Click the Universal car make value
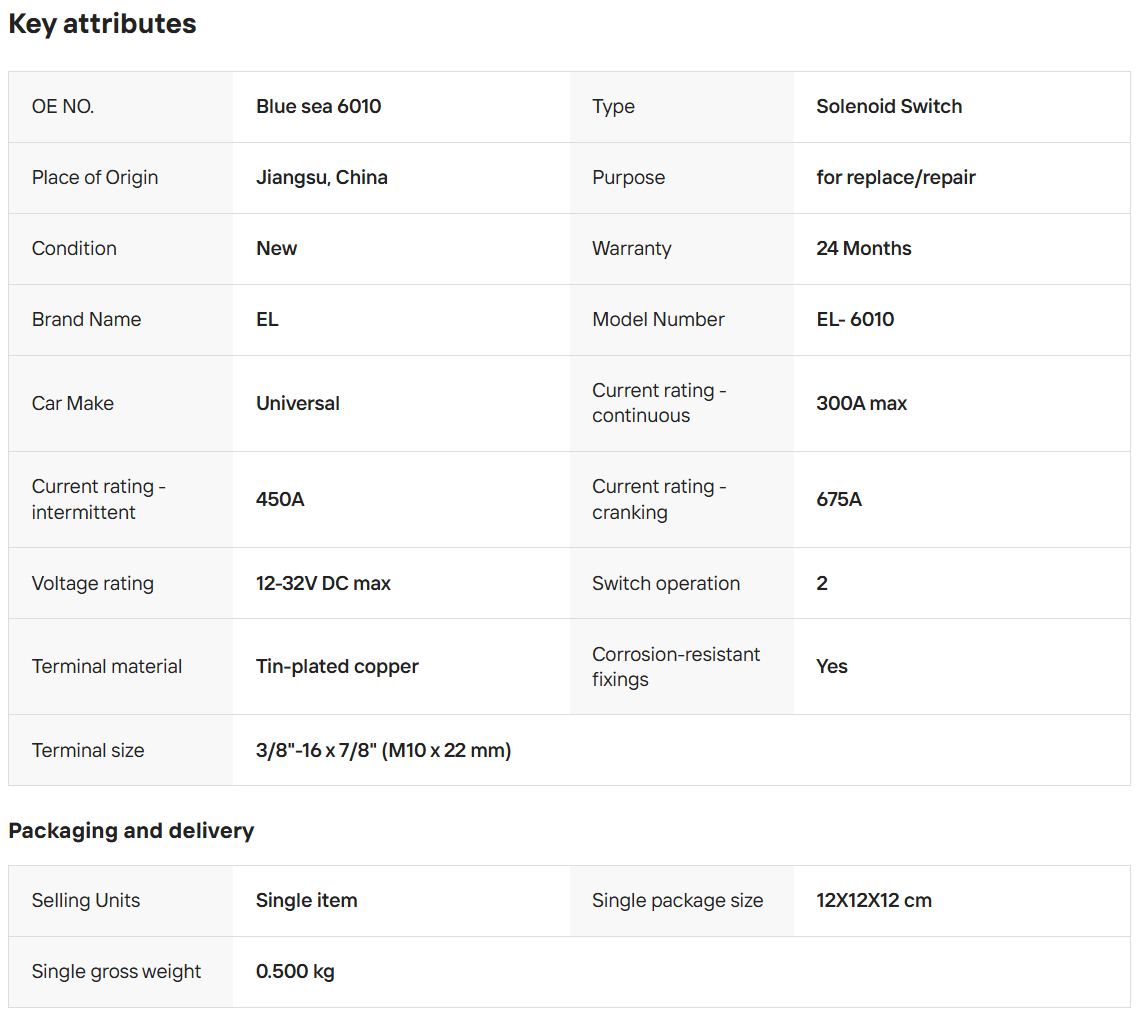1139x1017 pixels. point(297,403)
